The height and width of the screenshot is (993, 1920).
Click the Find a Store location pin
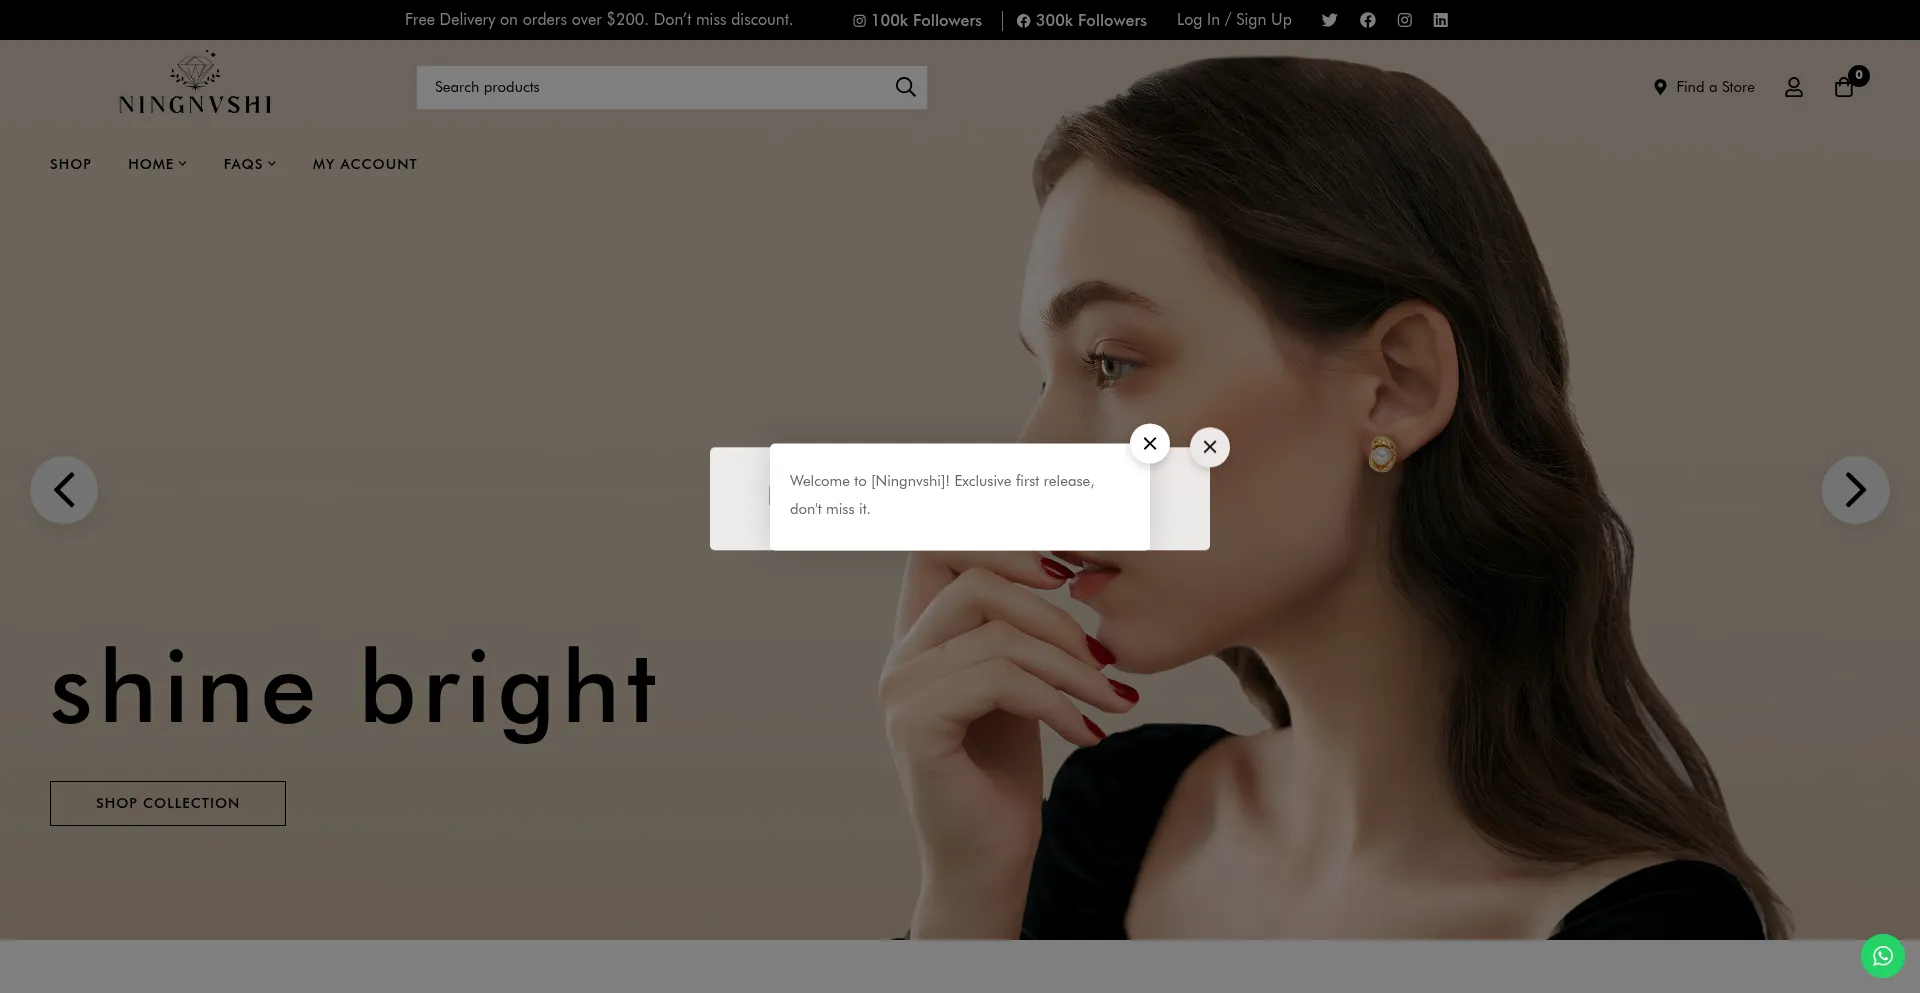pyautogui.click(x=1661, y=87)
